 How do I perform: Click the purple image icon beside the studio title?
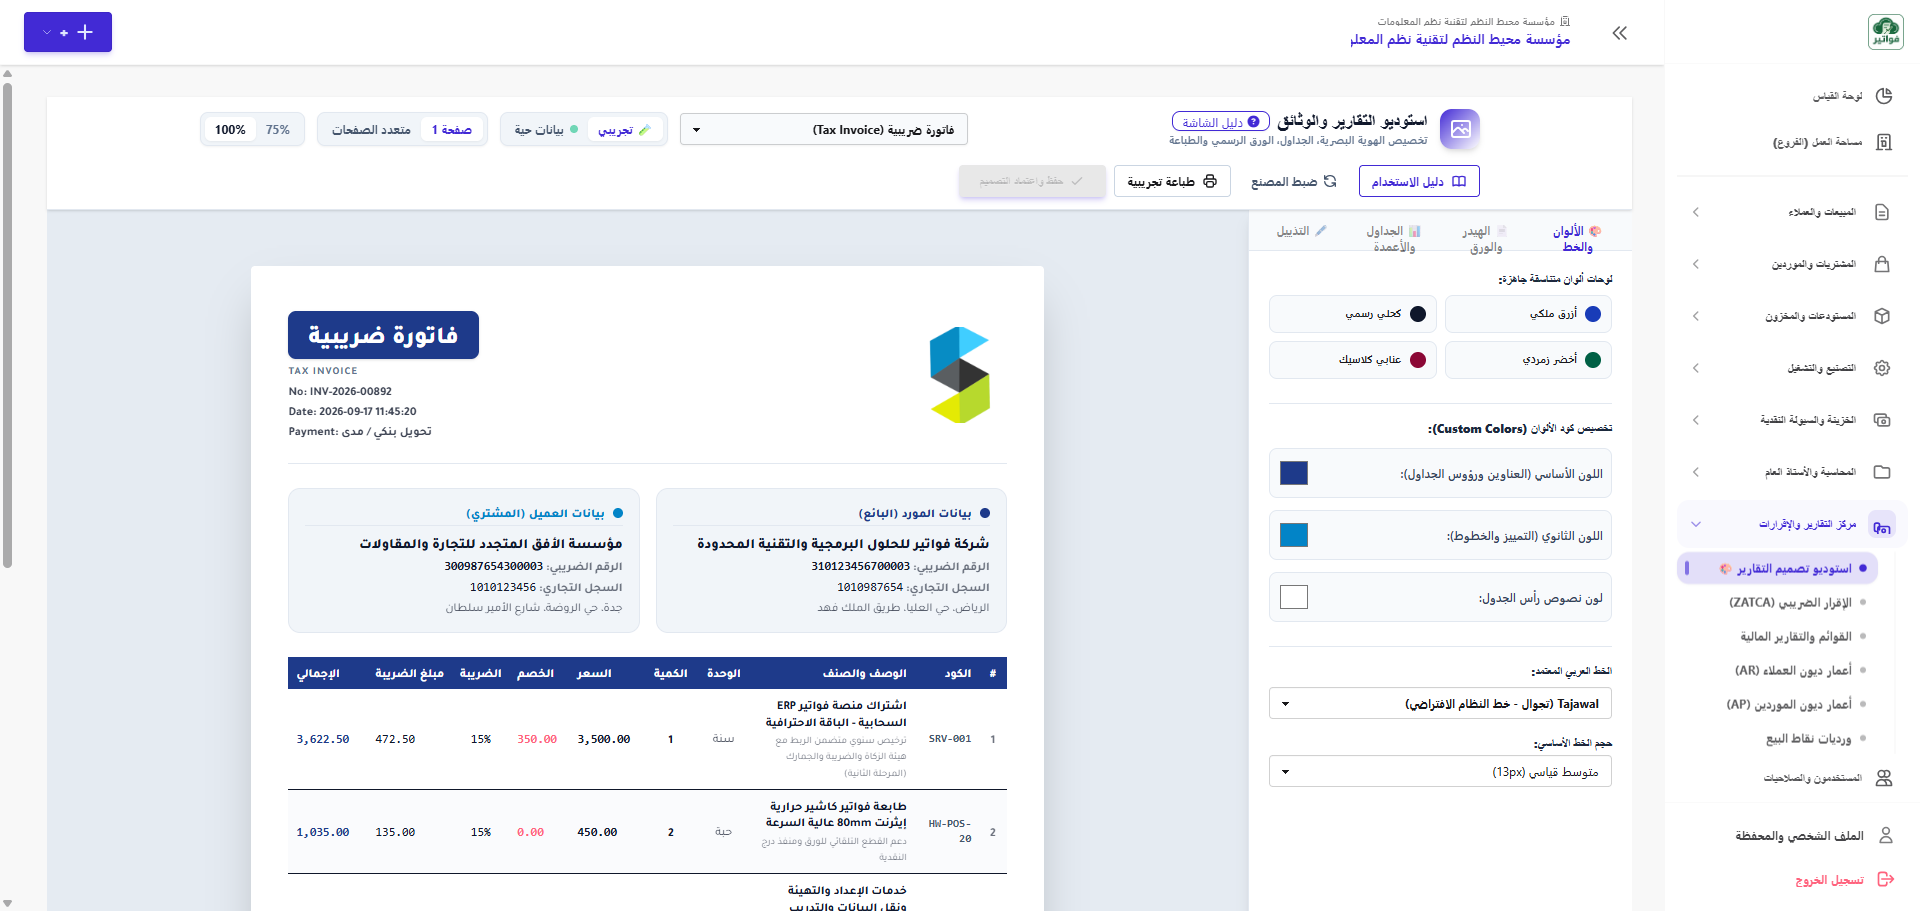1460,129
